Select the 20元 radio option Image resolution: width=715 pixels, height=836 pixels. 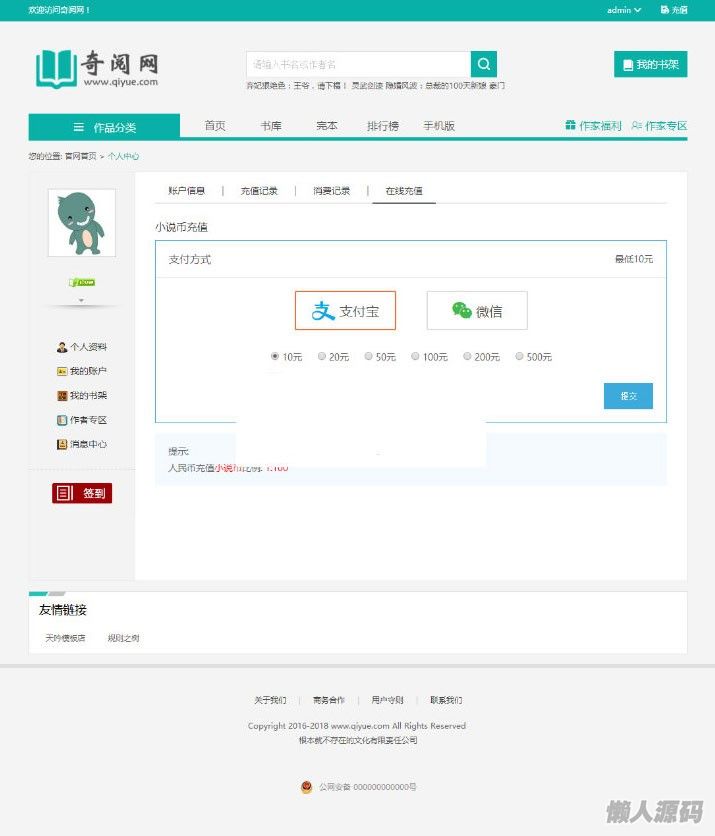(x=322, y=356)
